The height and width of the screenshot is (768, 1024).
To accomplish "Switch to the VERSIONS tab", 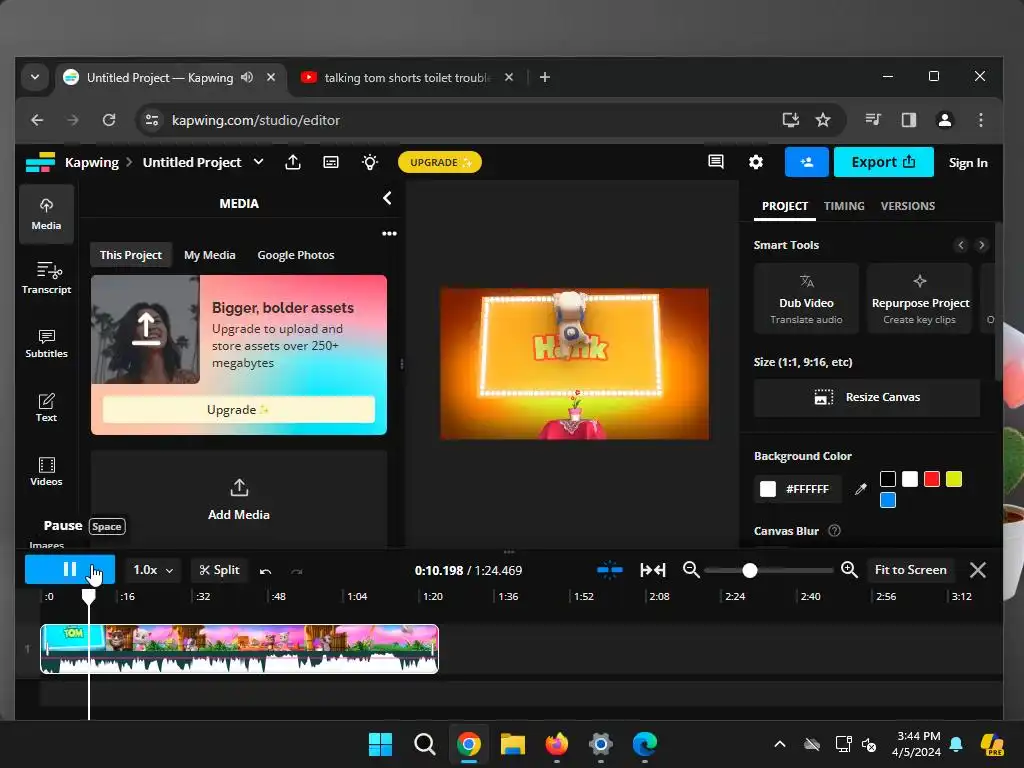I will pyautogui.click(x=908, y=206).
